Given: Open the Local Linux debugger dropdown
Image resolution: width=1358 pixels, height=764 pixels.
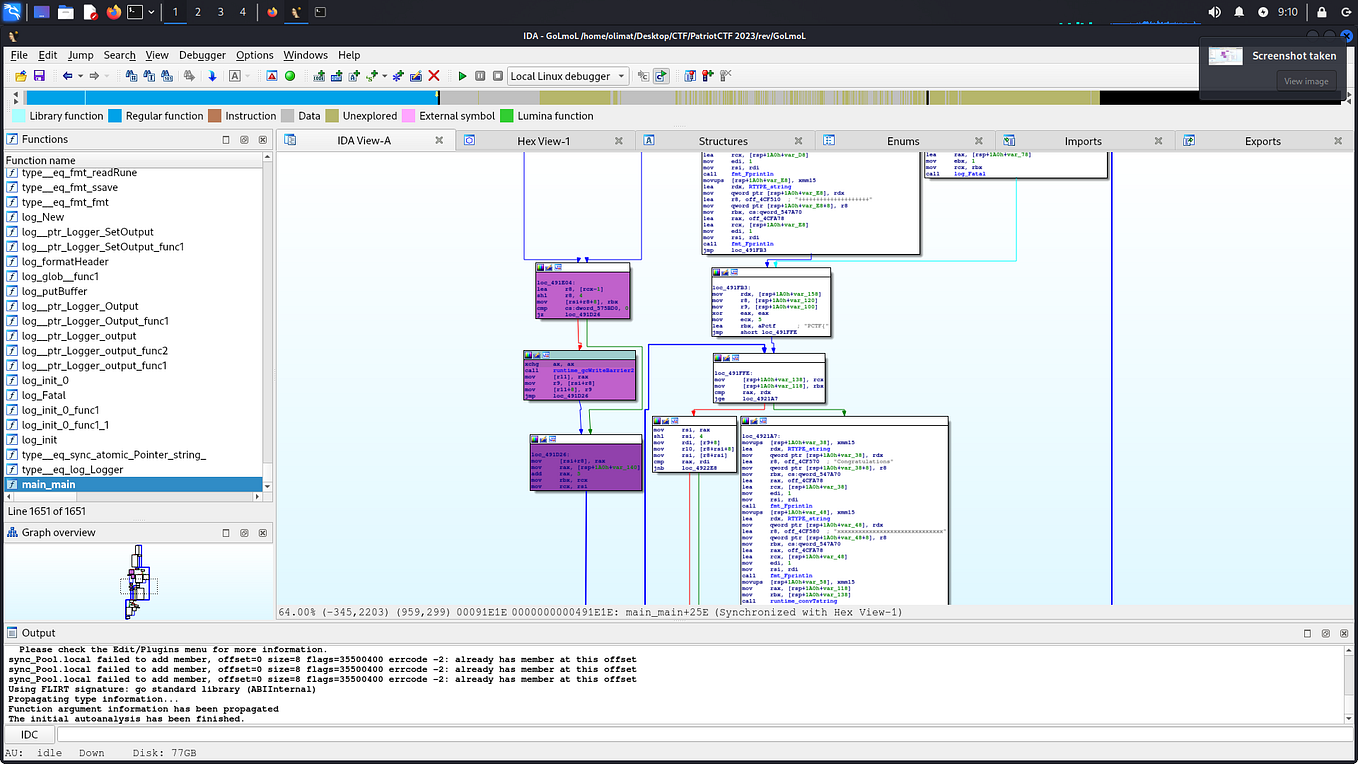Looking at the screenshot, I should [x=621, y=76].
